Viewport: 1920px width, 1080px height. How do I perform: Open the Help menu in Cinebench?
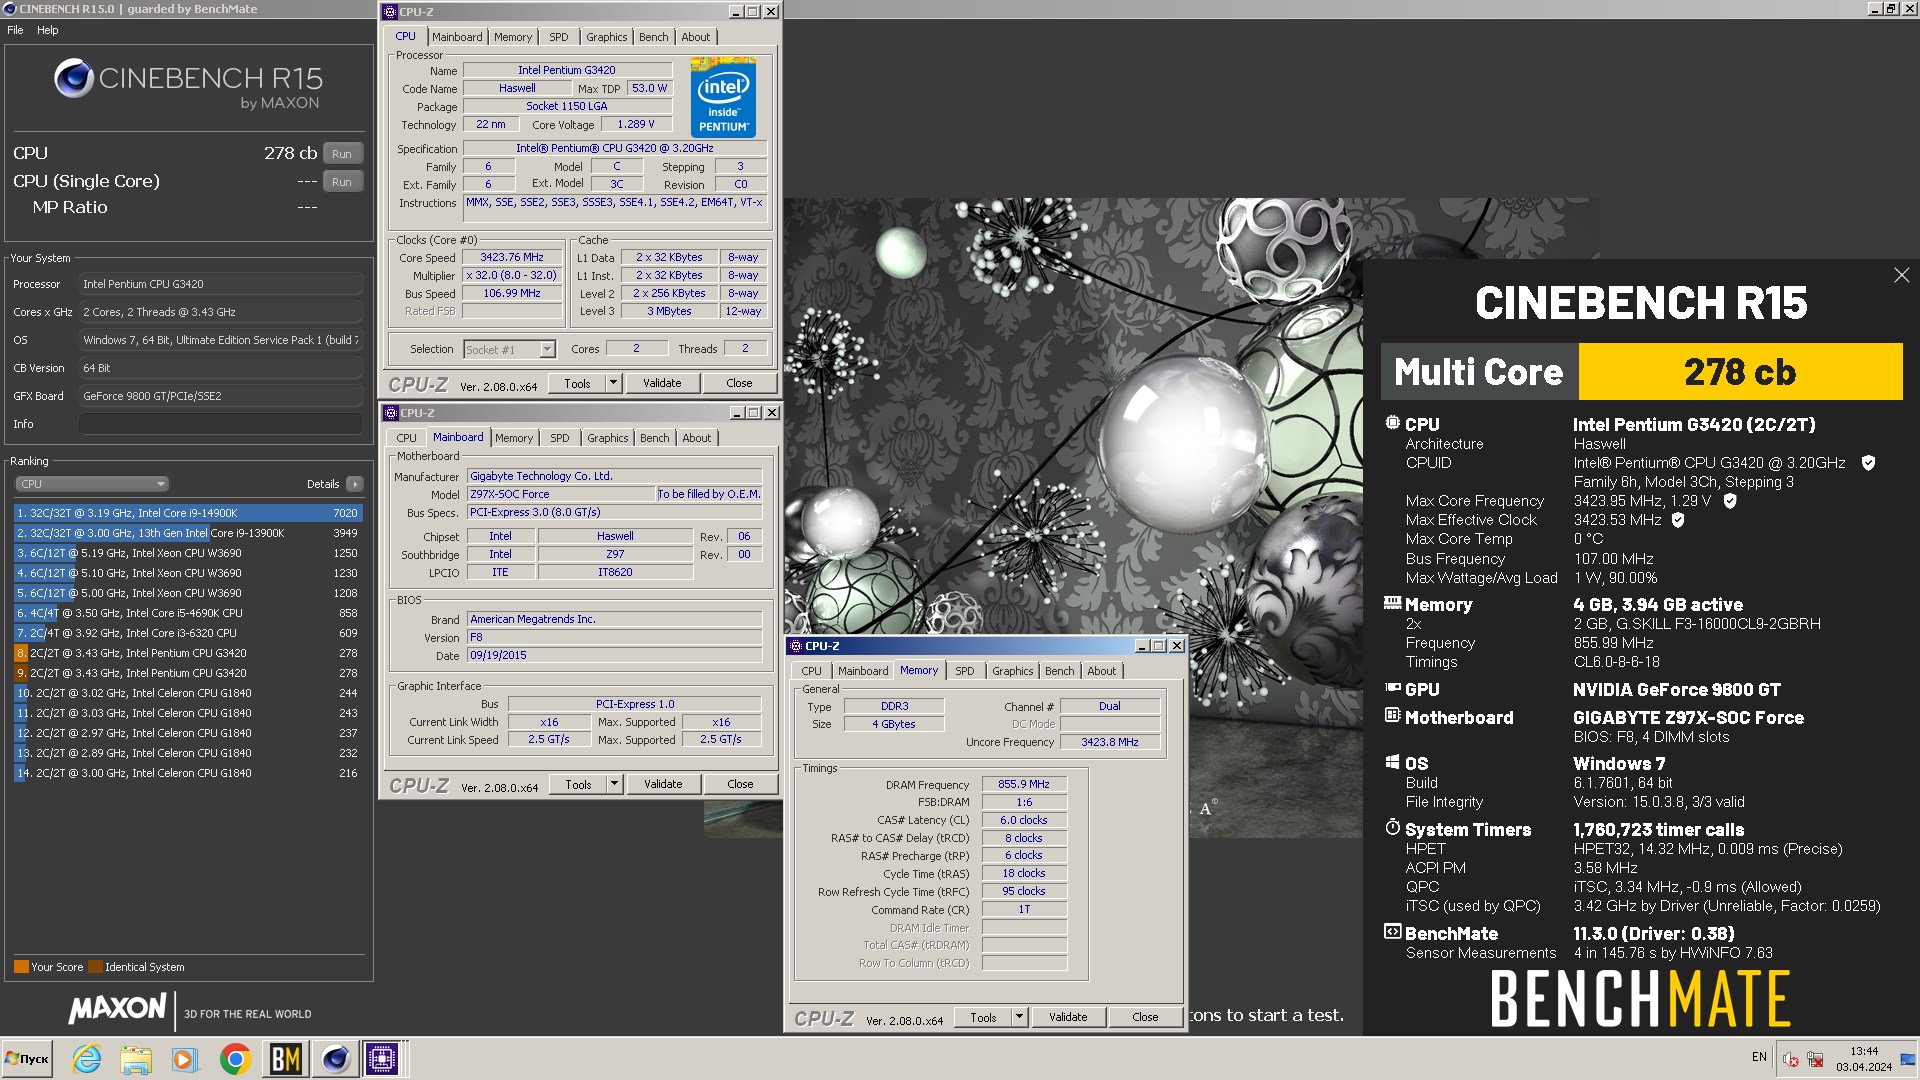click(48, 30)
